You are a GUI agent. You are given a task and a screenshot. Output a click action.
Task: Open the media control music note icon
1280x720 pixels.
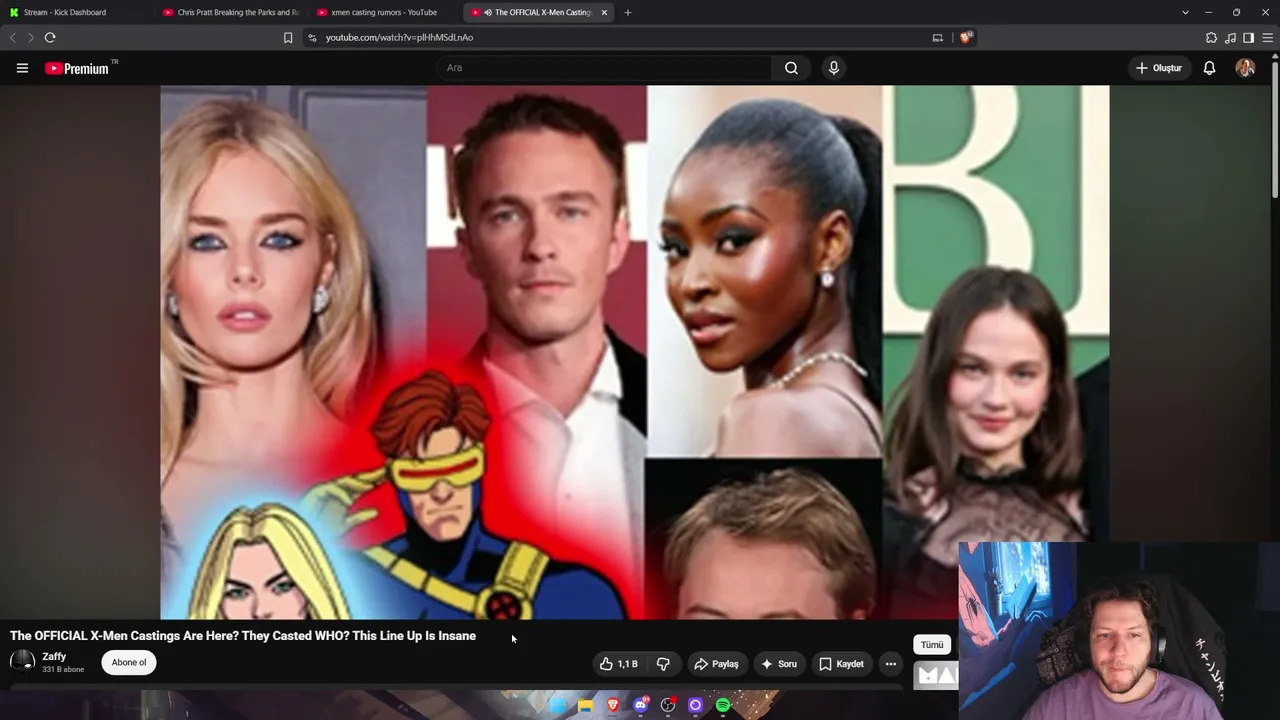[1230, 37]
